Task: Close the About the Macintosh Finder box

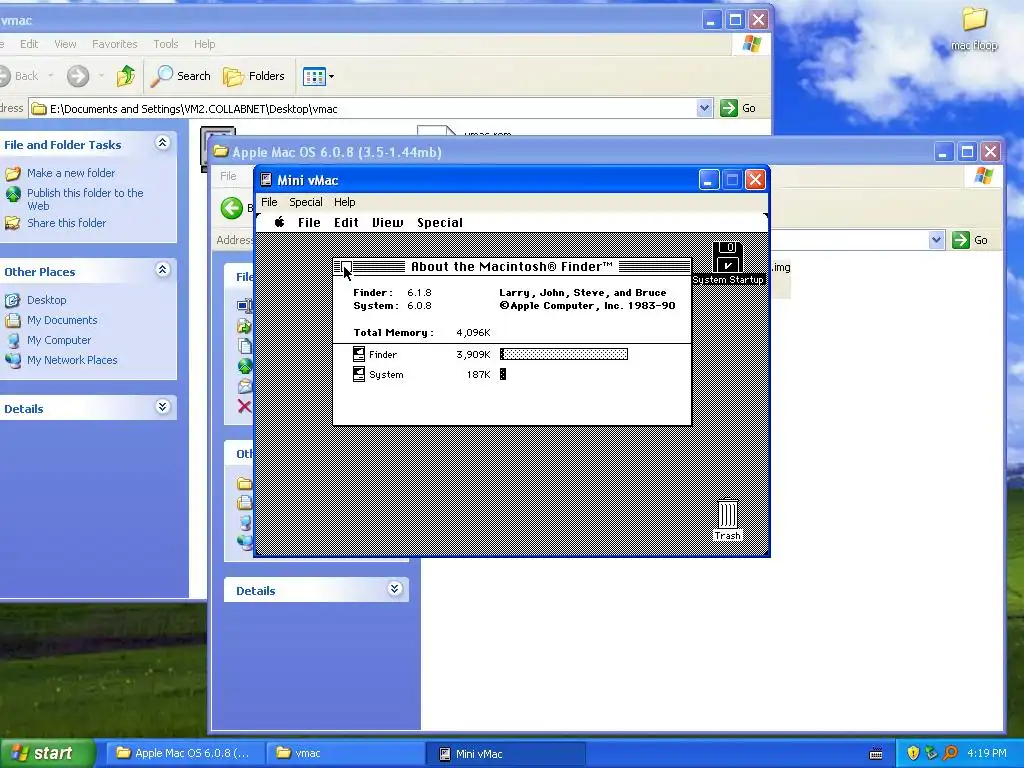Action: pyautogui.click(x=346, y=266)
